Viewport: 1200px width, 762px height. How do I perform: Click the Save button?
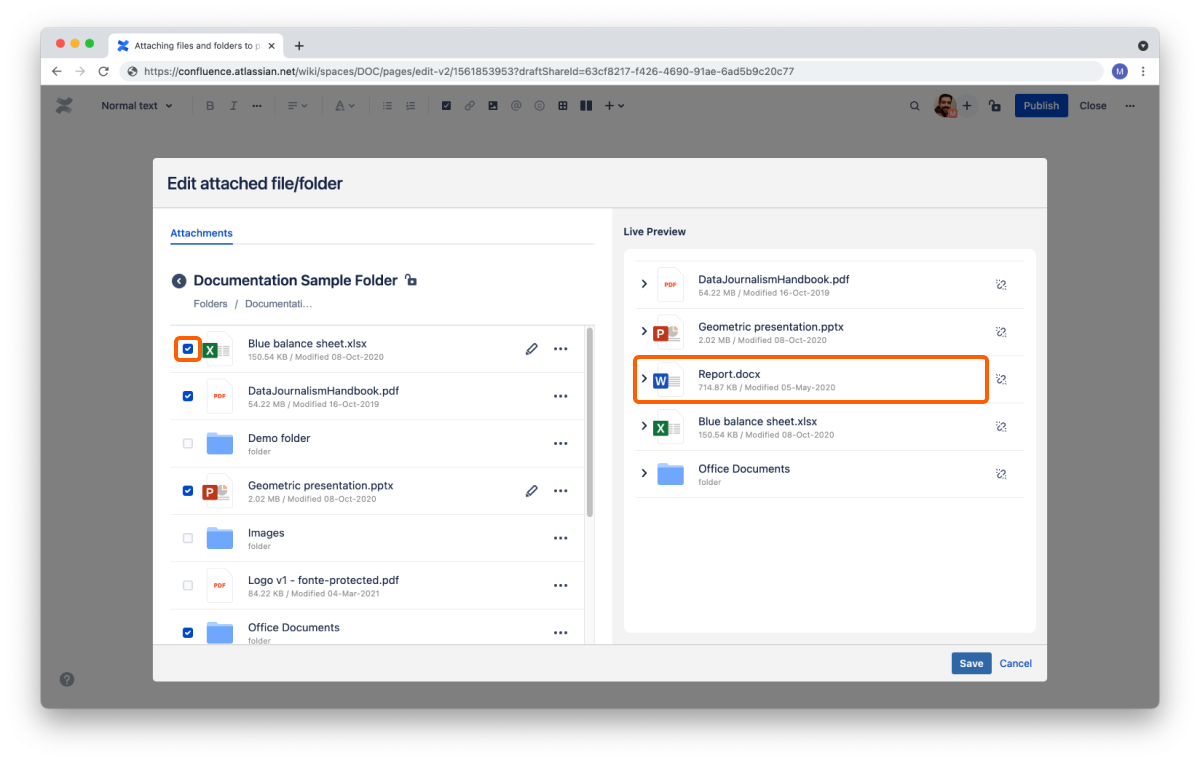[x=970, y=663]
